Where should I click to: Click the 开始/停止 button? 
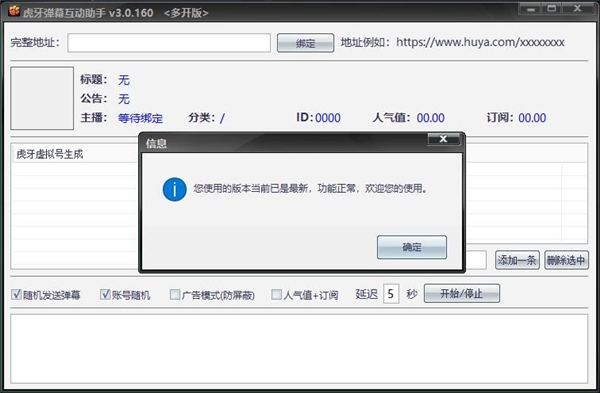point(462,294)
